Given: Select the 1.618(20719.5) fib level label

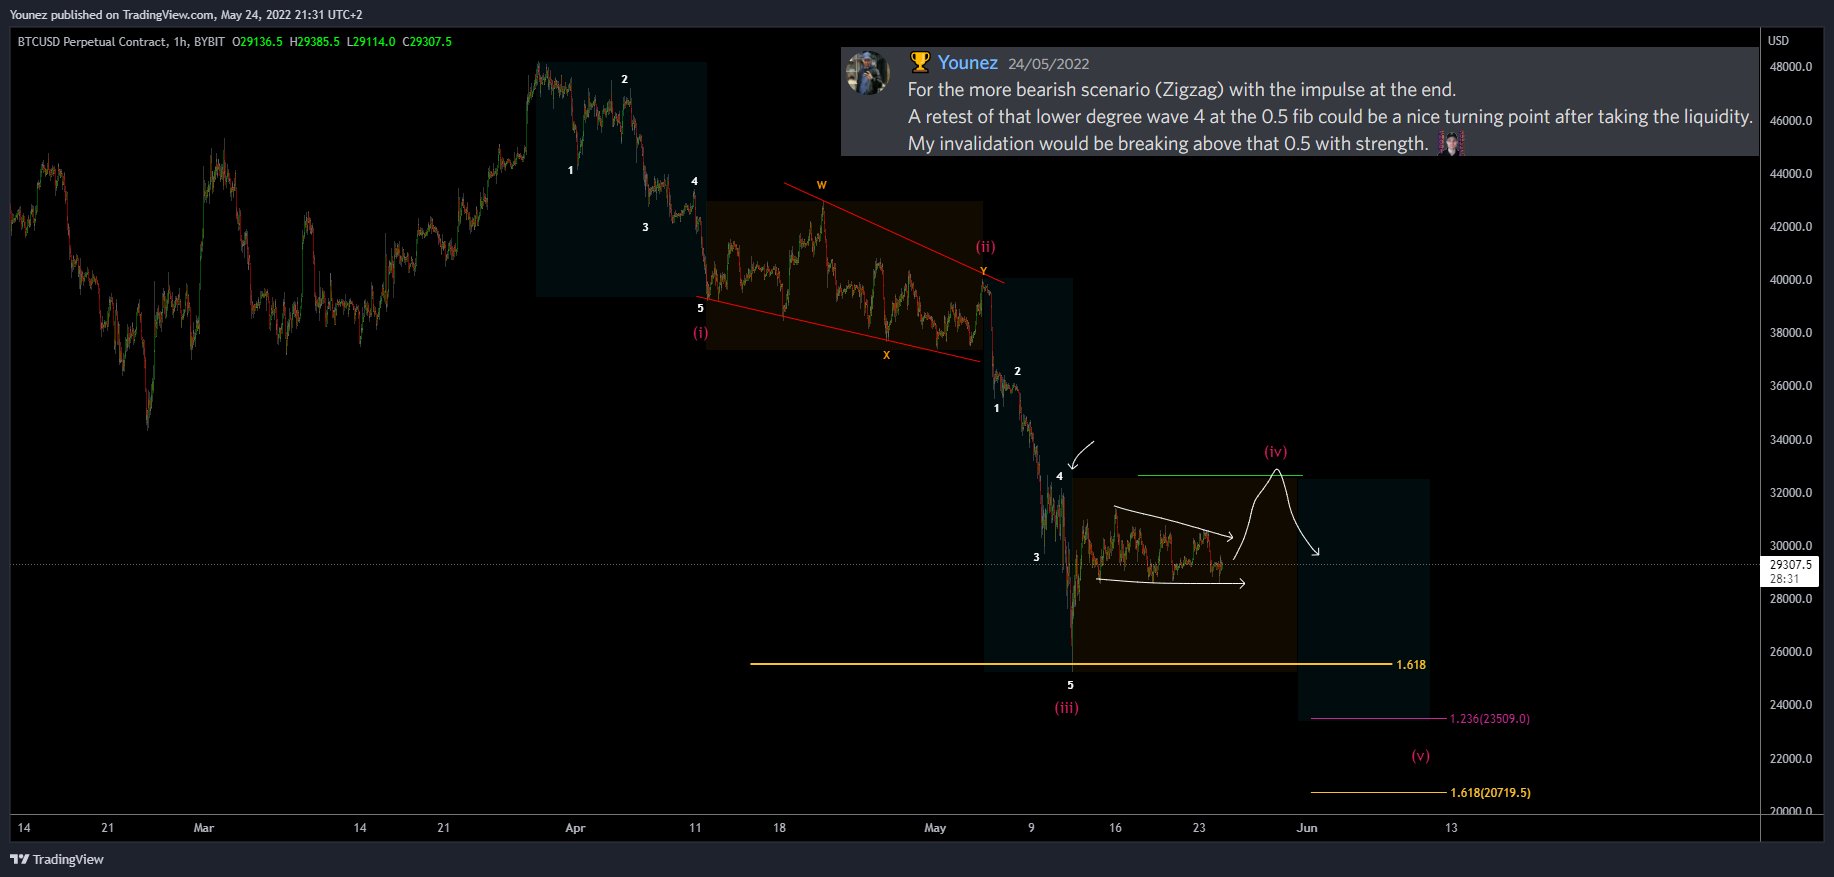Looking at the screenshot, I should 1490,793.
